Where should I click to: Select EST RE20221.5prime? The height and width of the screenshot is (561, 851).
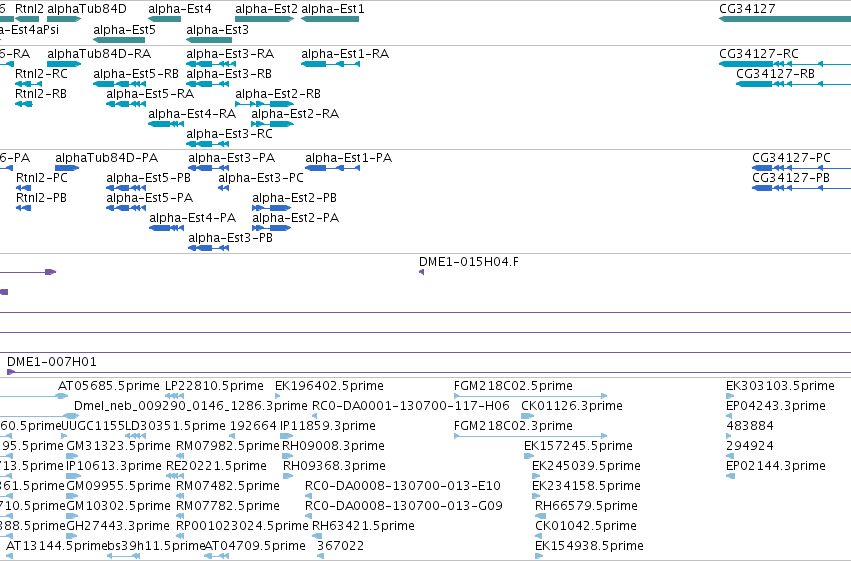pos(217,467)
